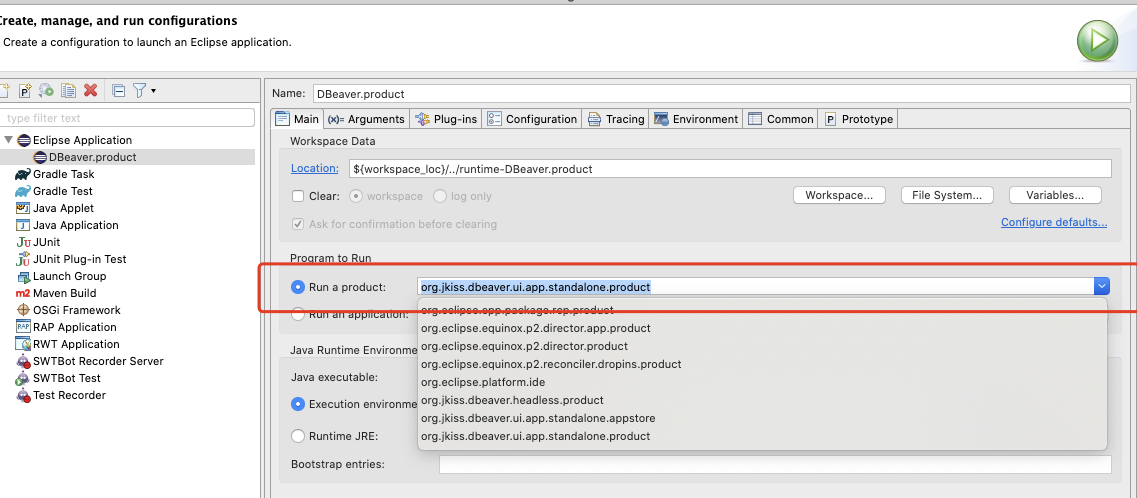The width and height of the screenshot is (1137, 498).
Task: Select the Runtime JRE radio button
Action: [298, 436]
